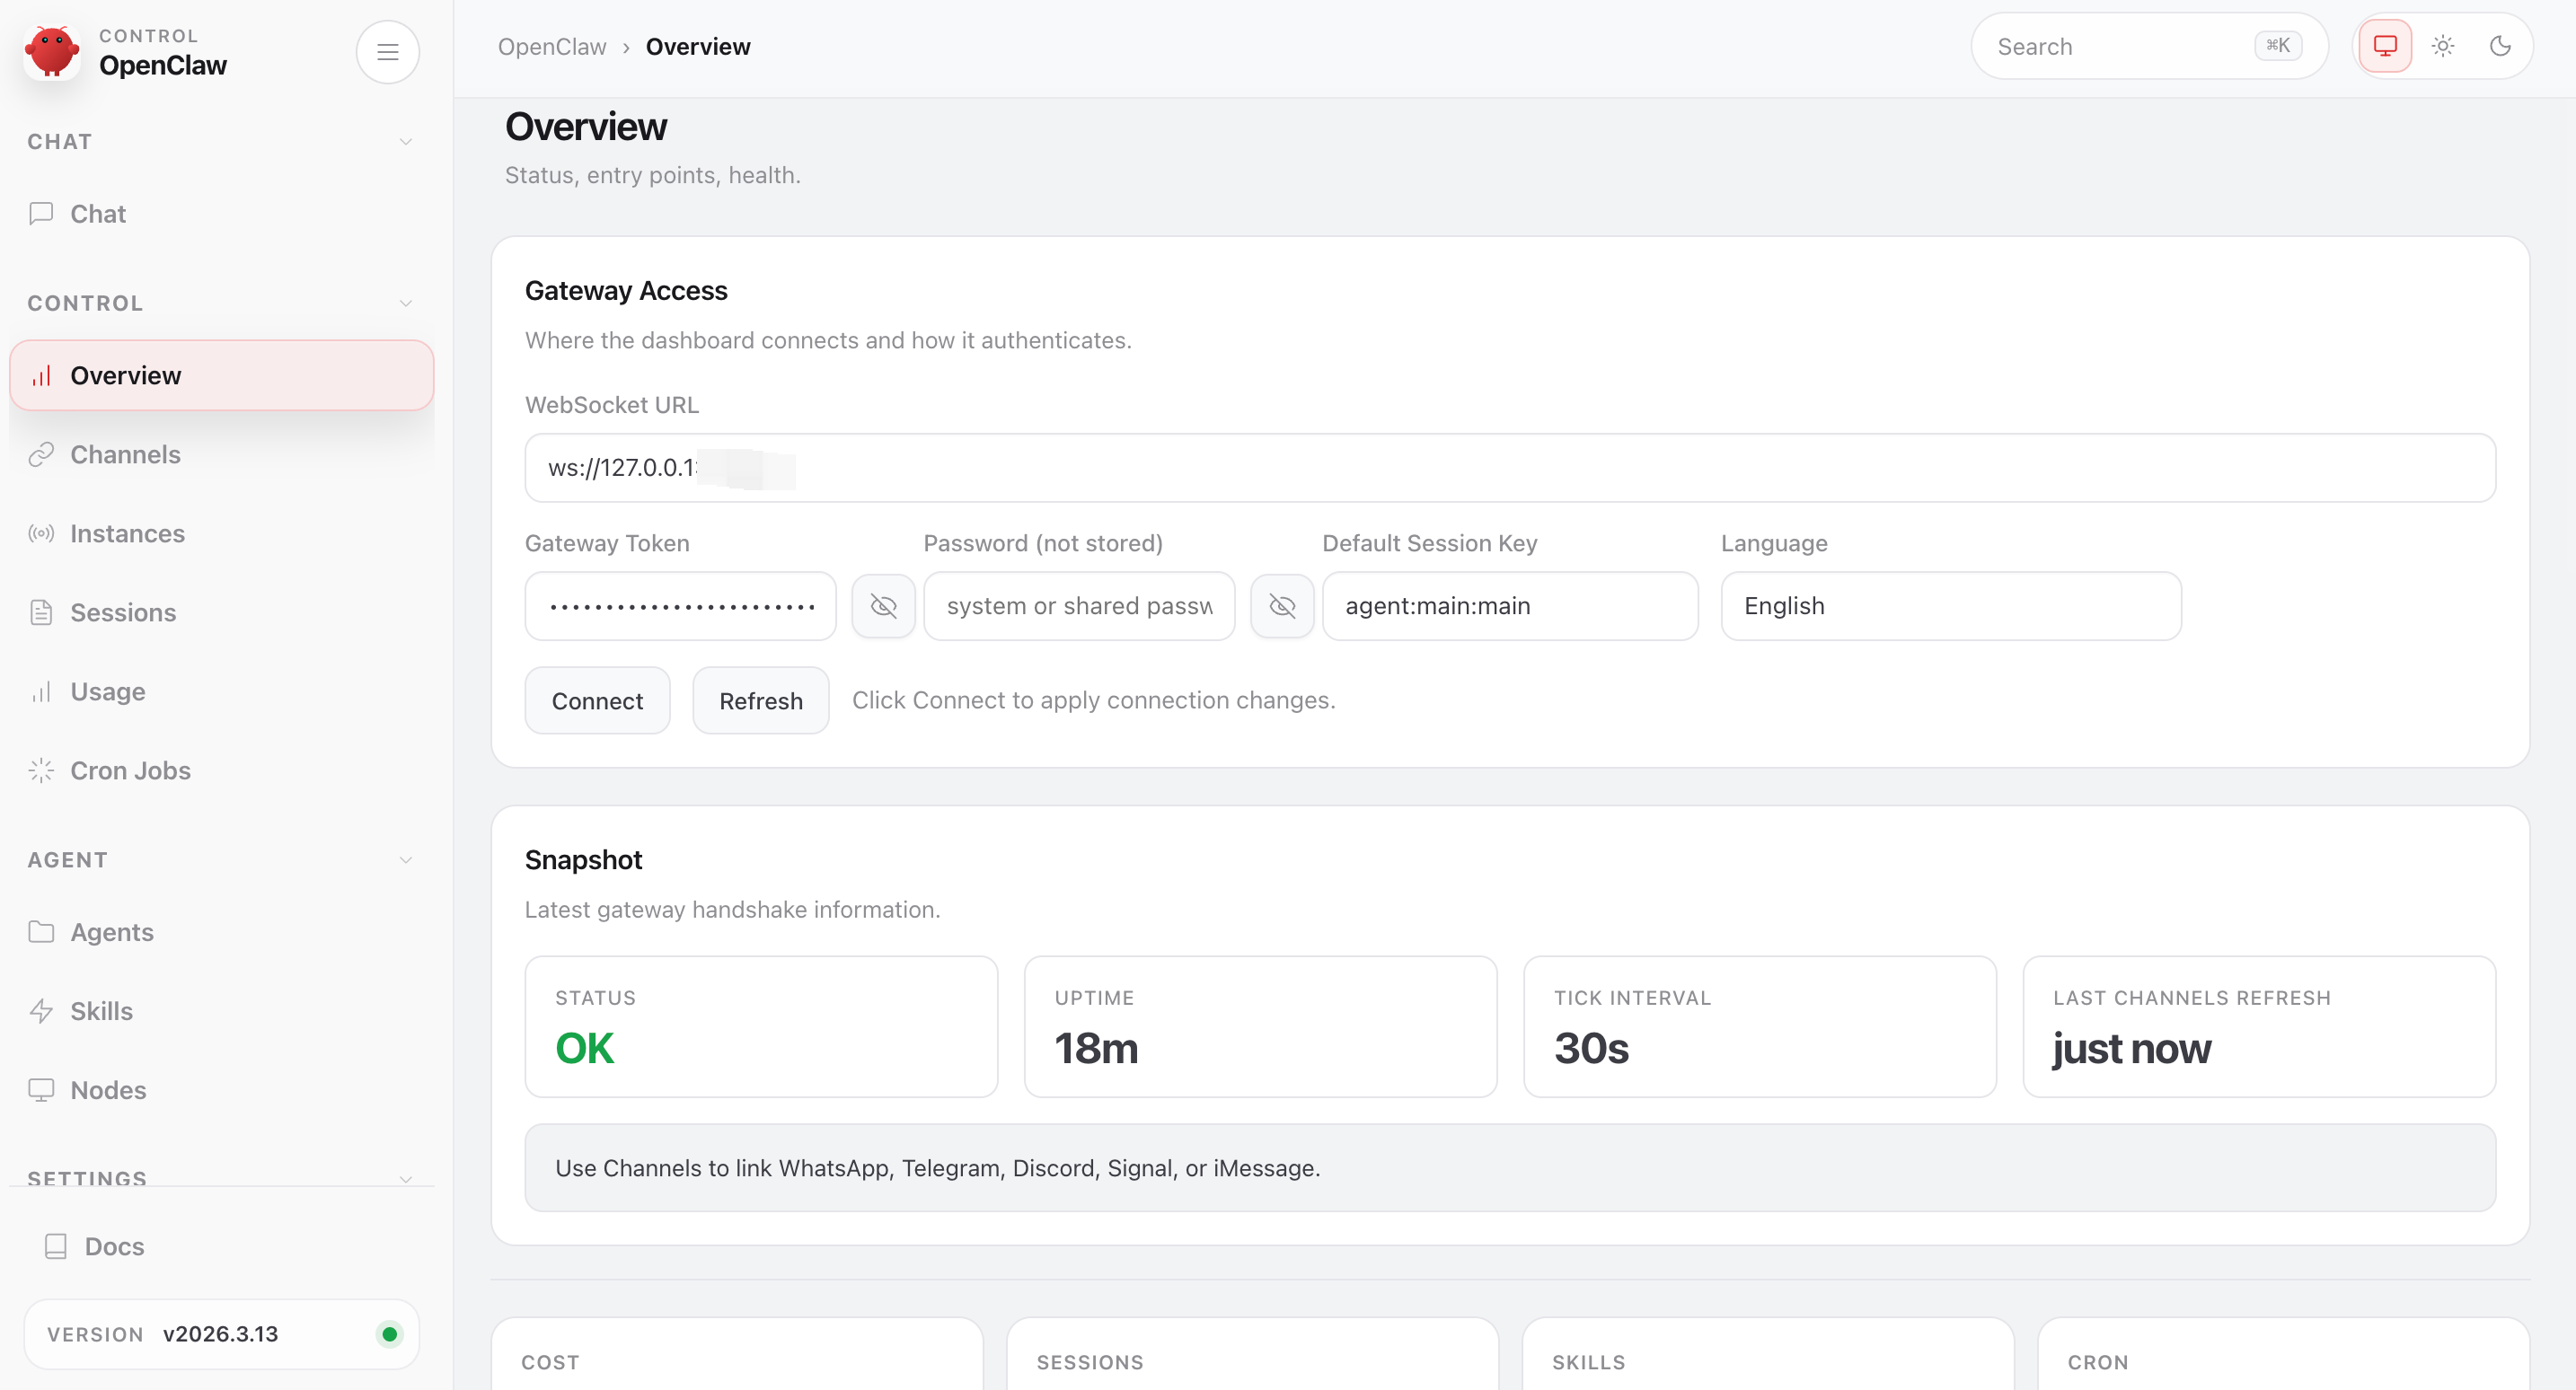The image size is (2576, 1390).
Task: Click the Usage chart icon
Action: (x=41, y=692)
